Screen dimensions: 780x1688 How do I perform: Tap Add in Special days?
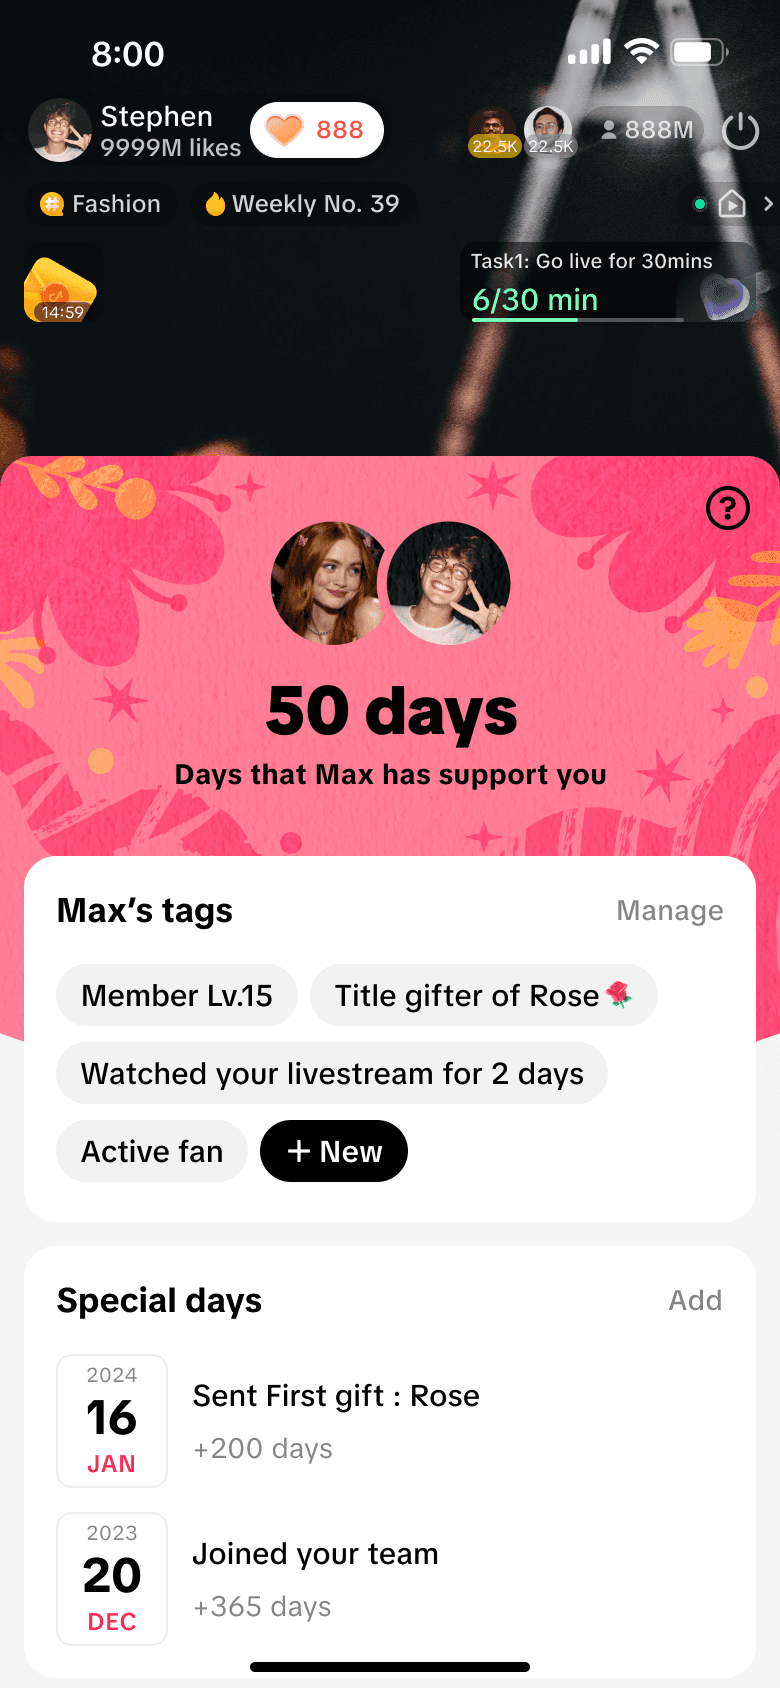tap(695, 1300)
